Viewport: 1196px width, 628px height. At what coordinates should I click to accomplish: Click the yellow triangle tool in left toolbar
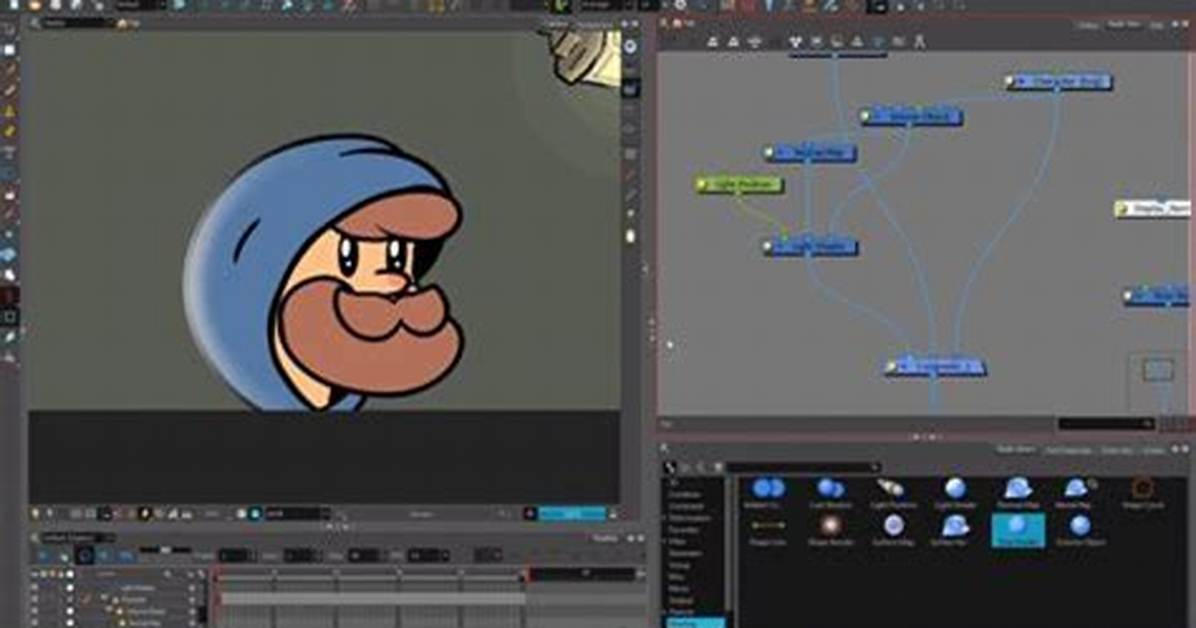click(9, 111)
